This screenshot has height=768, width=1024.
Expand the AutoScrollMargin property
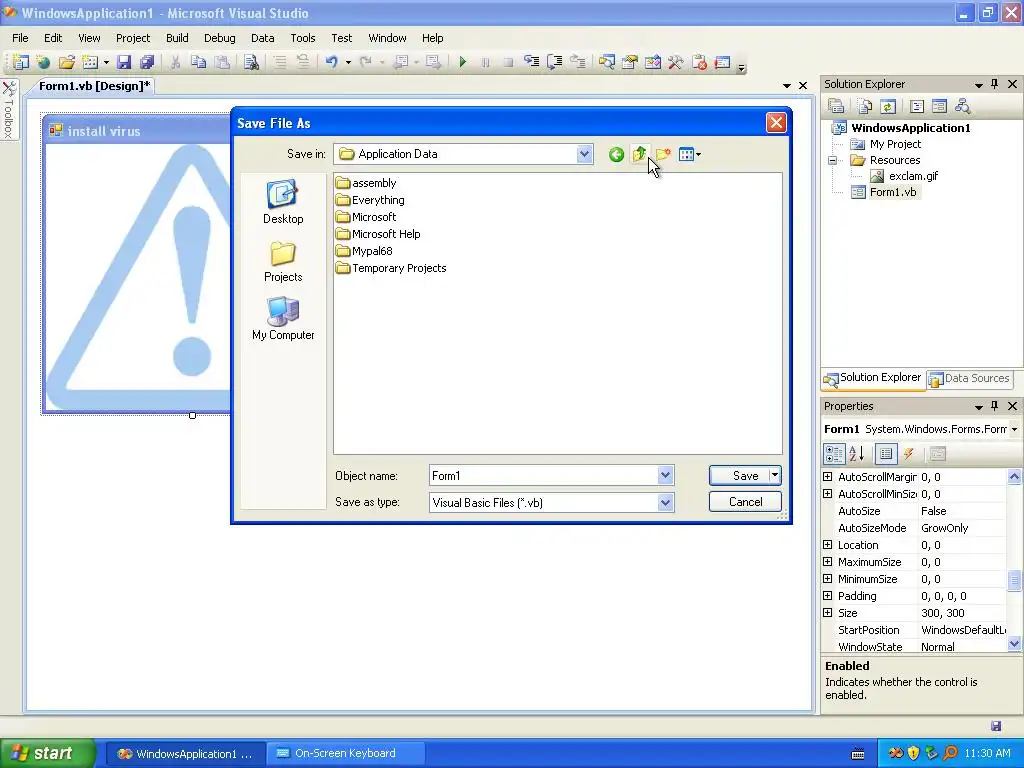[827, 477]
